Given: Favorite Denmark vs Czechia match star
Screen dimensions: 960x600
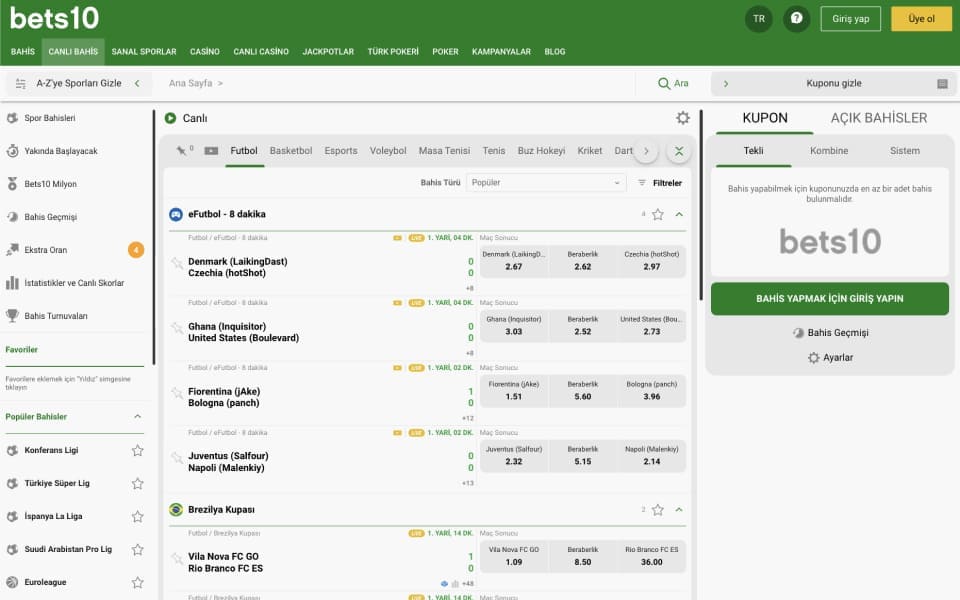Looking at the screenshot, I should coord(177,263).
